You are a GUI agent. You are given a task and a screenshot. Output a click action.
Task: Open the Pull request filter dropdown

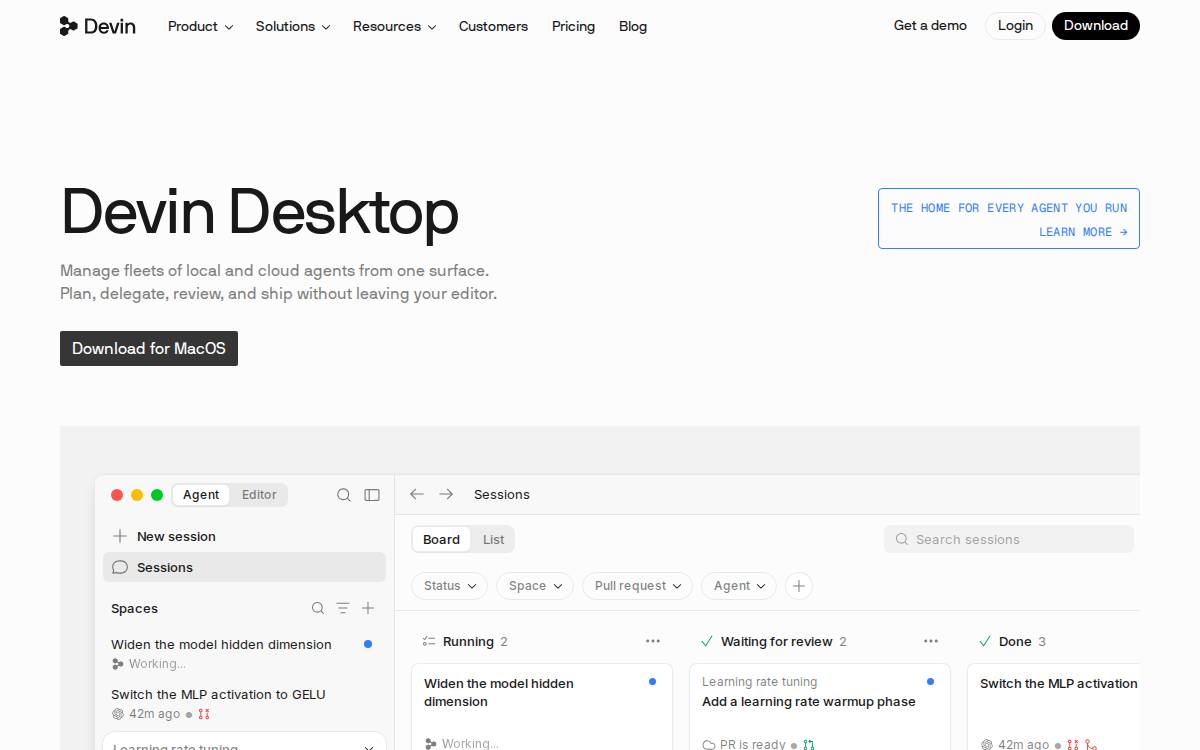tap(637, 586)
